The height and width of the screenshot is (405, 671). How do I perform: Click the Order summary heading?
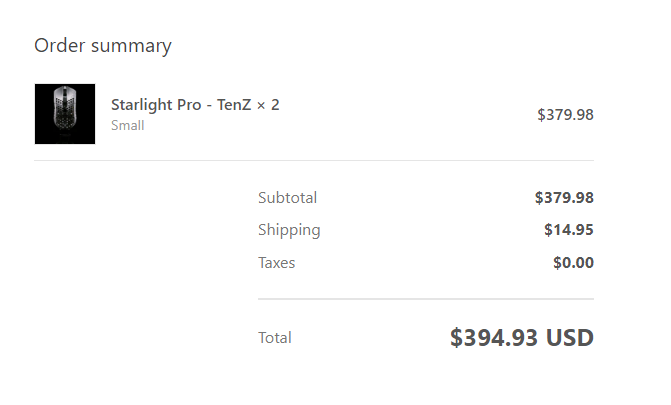click(x=103, y=46)
